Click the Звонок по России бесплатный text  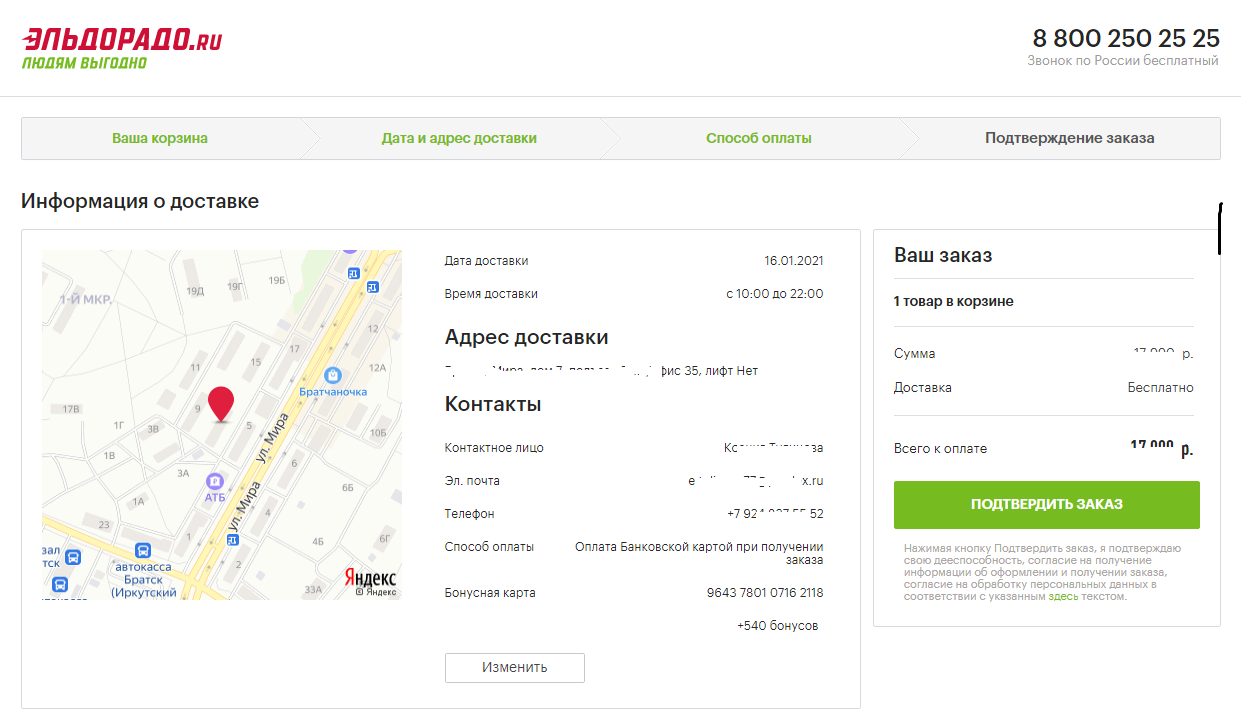click(x=1123, y=61)
